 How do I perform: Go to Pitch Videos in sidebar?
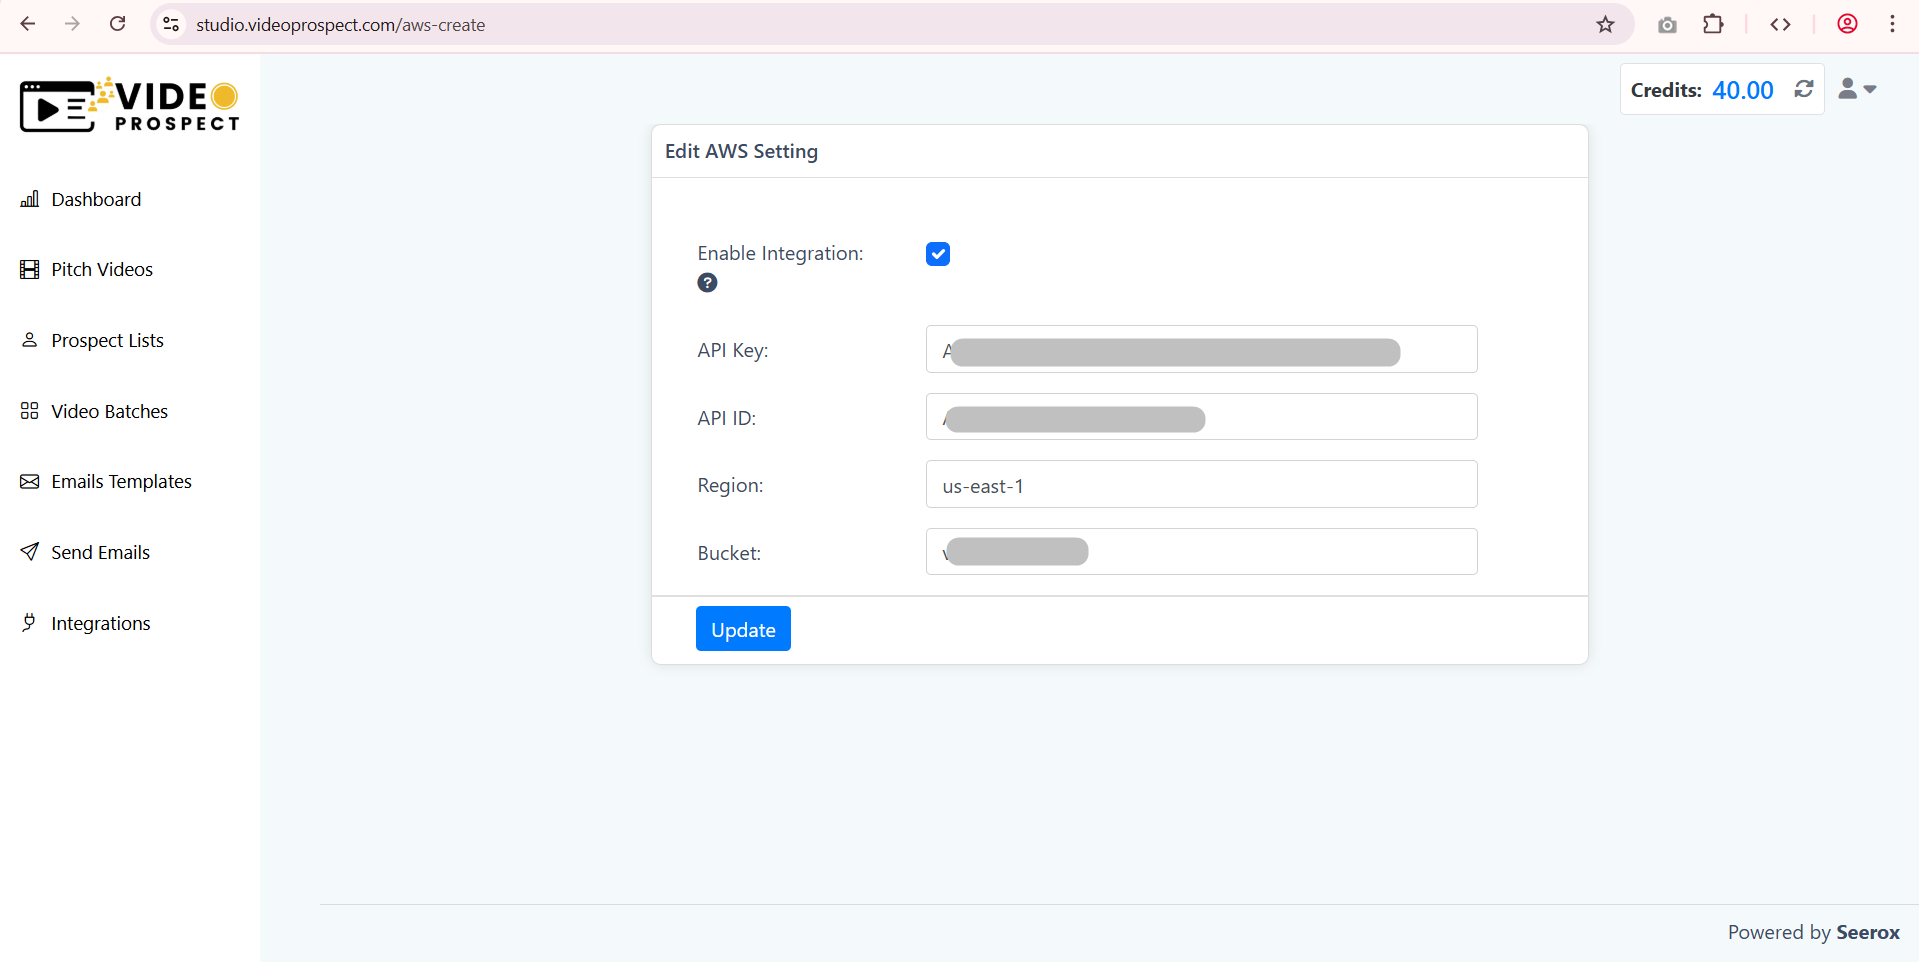[101, 270]
